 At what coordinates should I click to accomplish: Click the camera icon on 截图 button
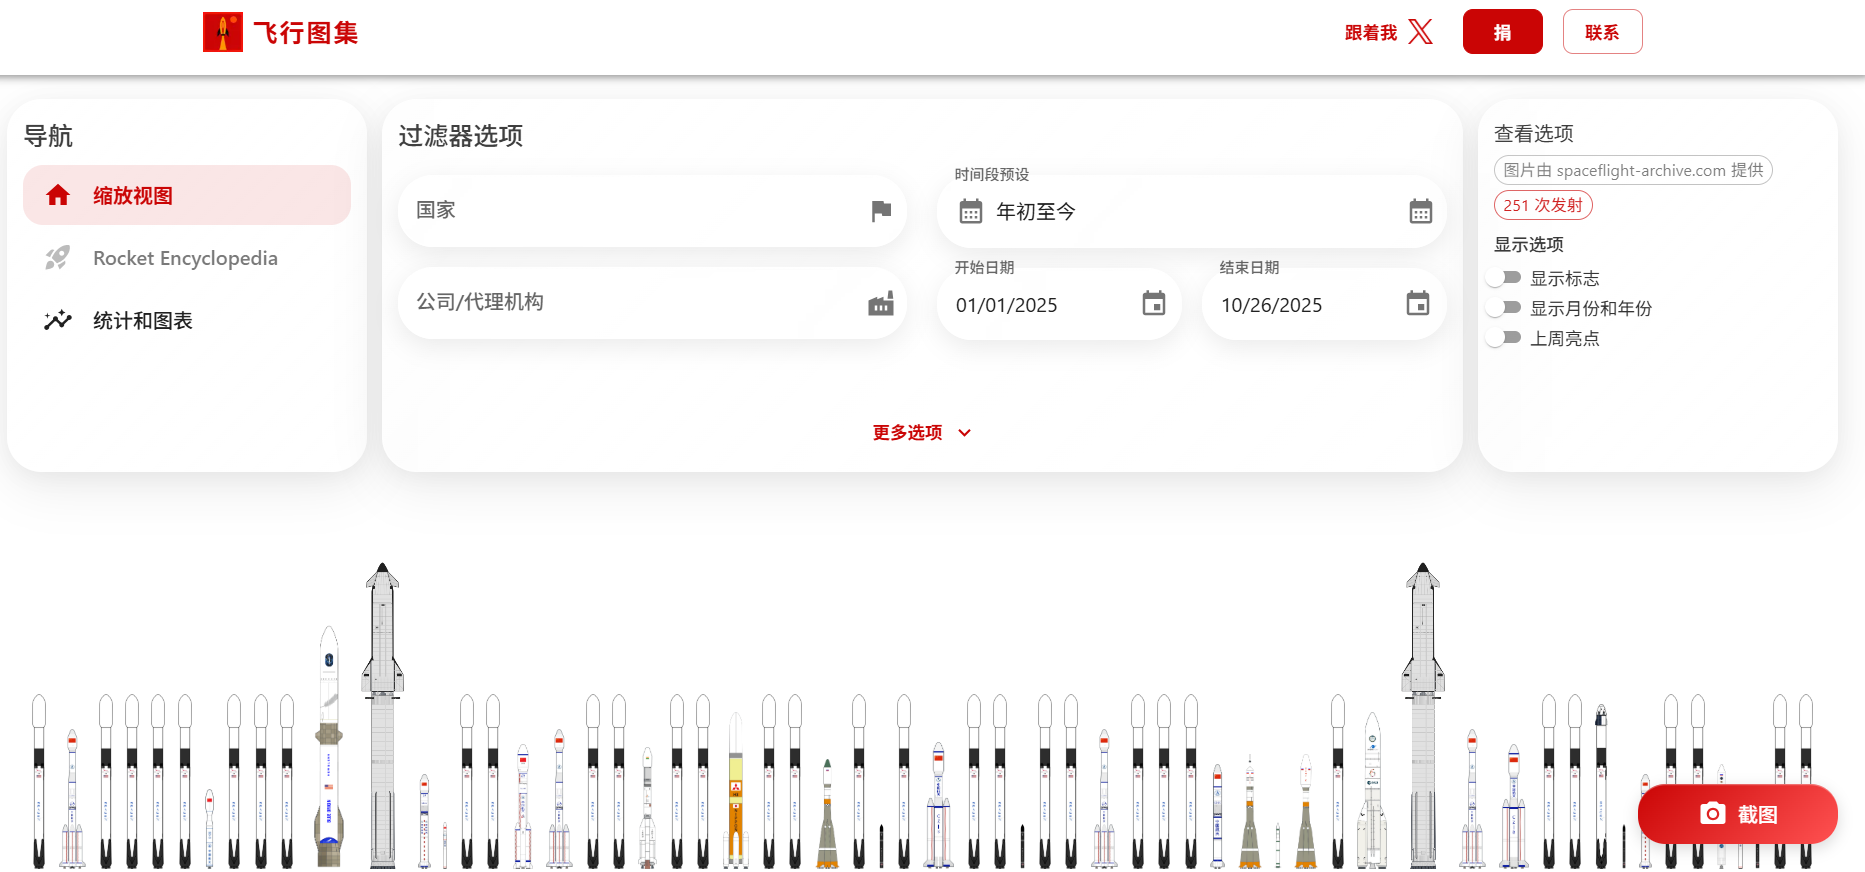(1712, 814)
